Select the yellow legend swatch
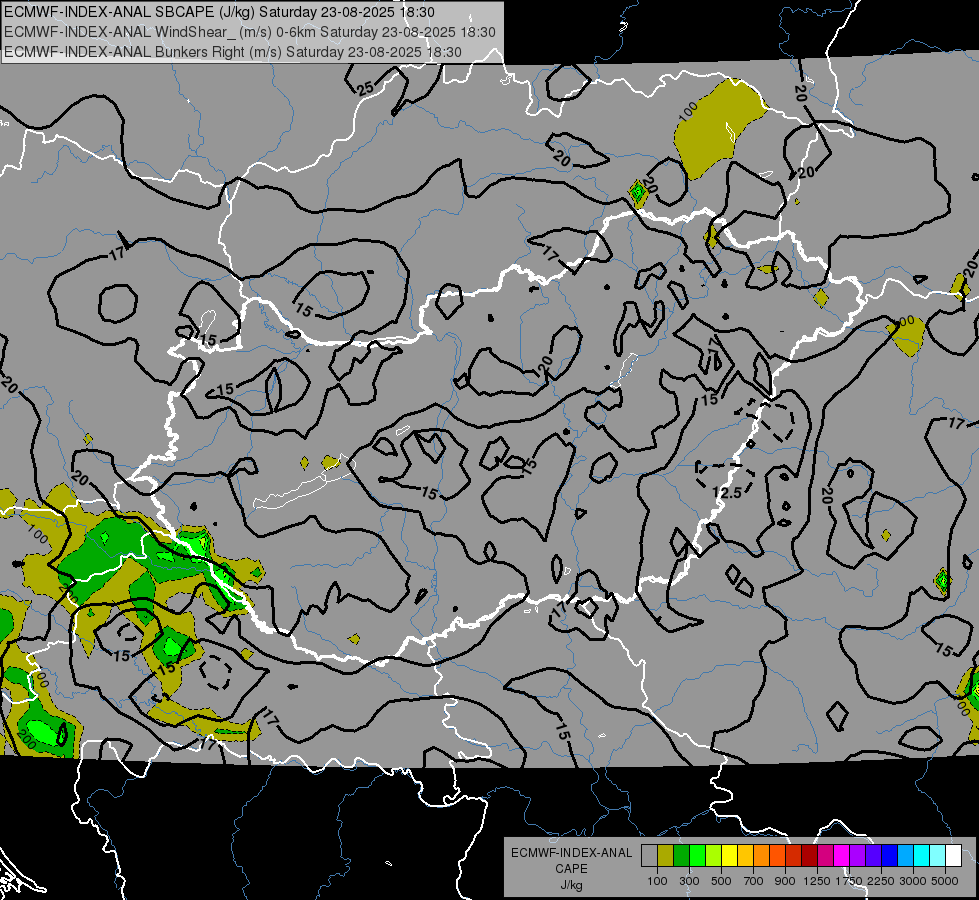 (x=729, y=855)
